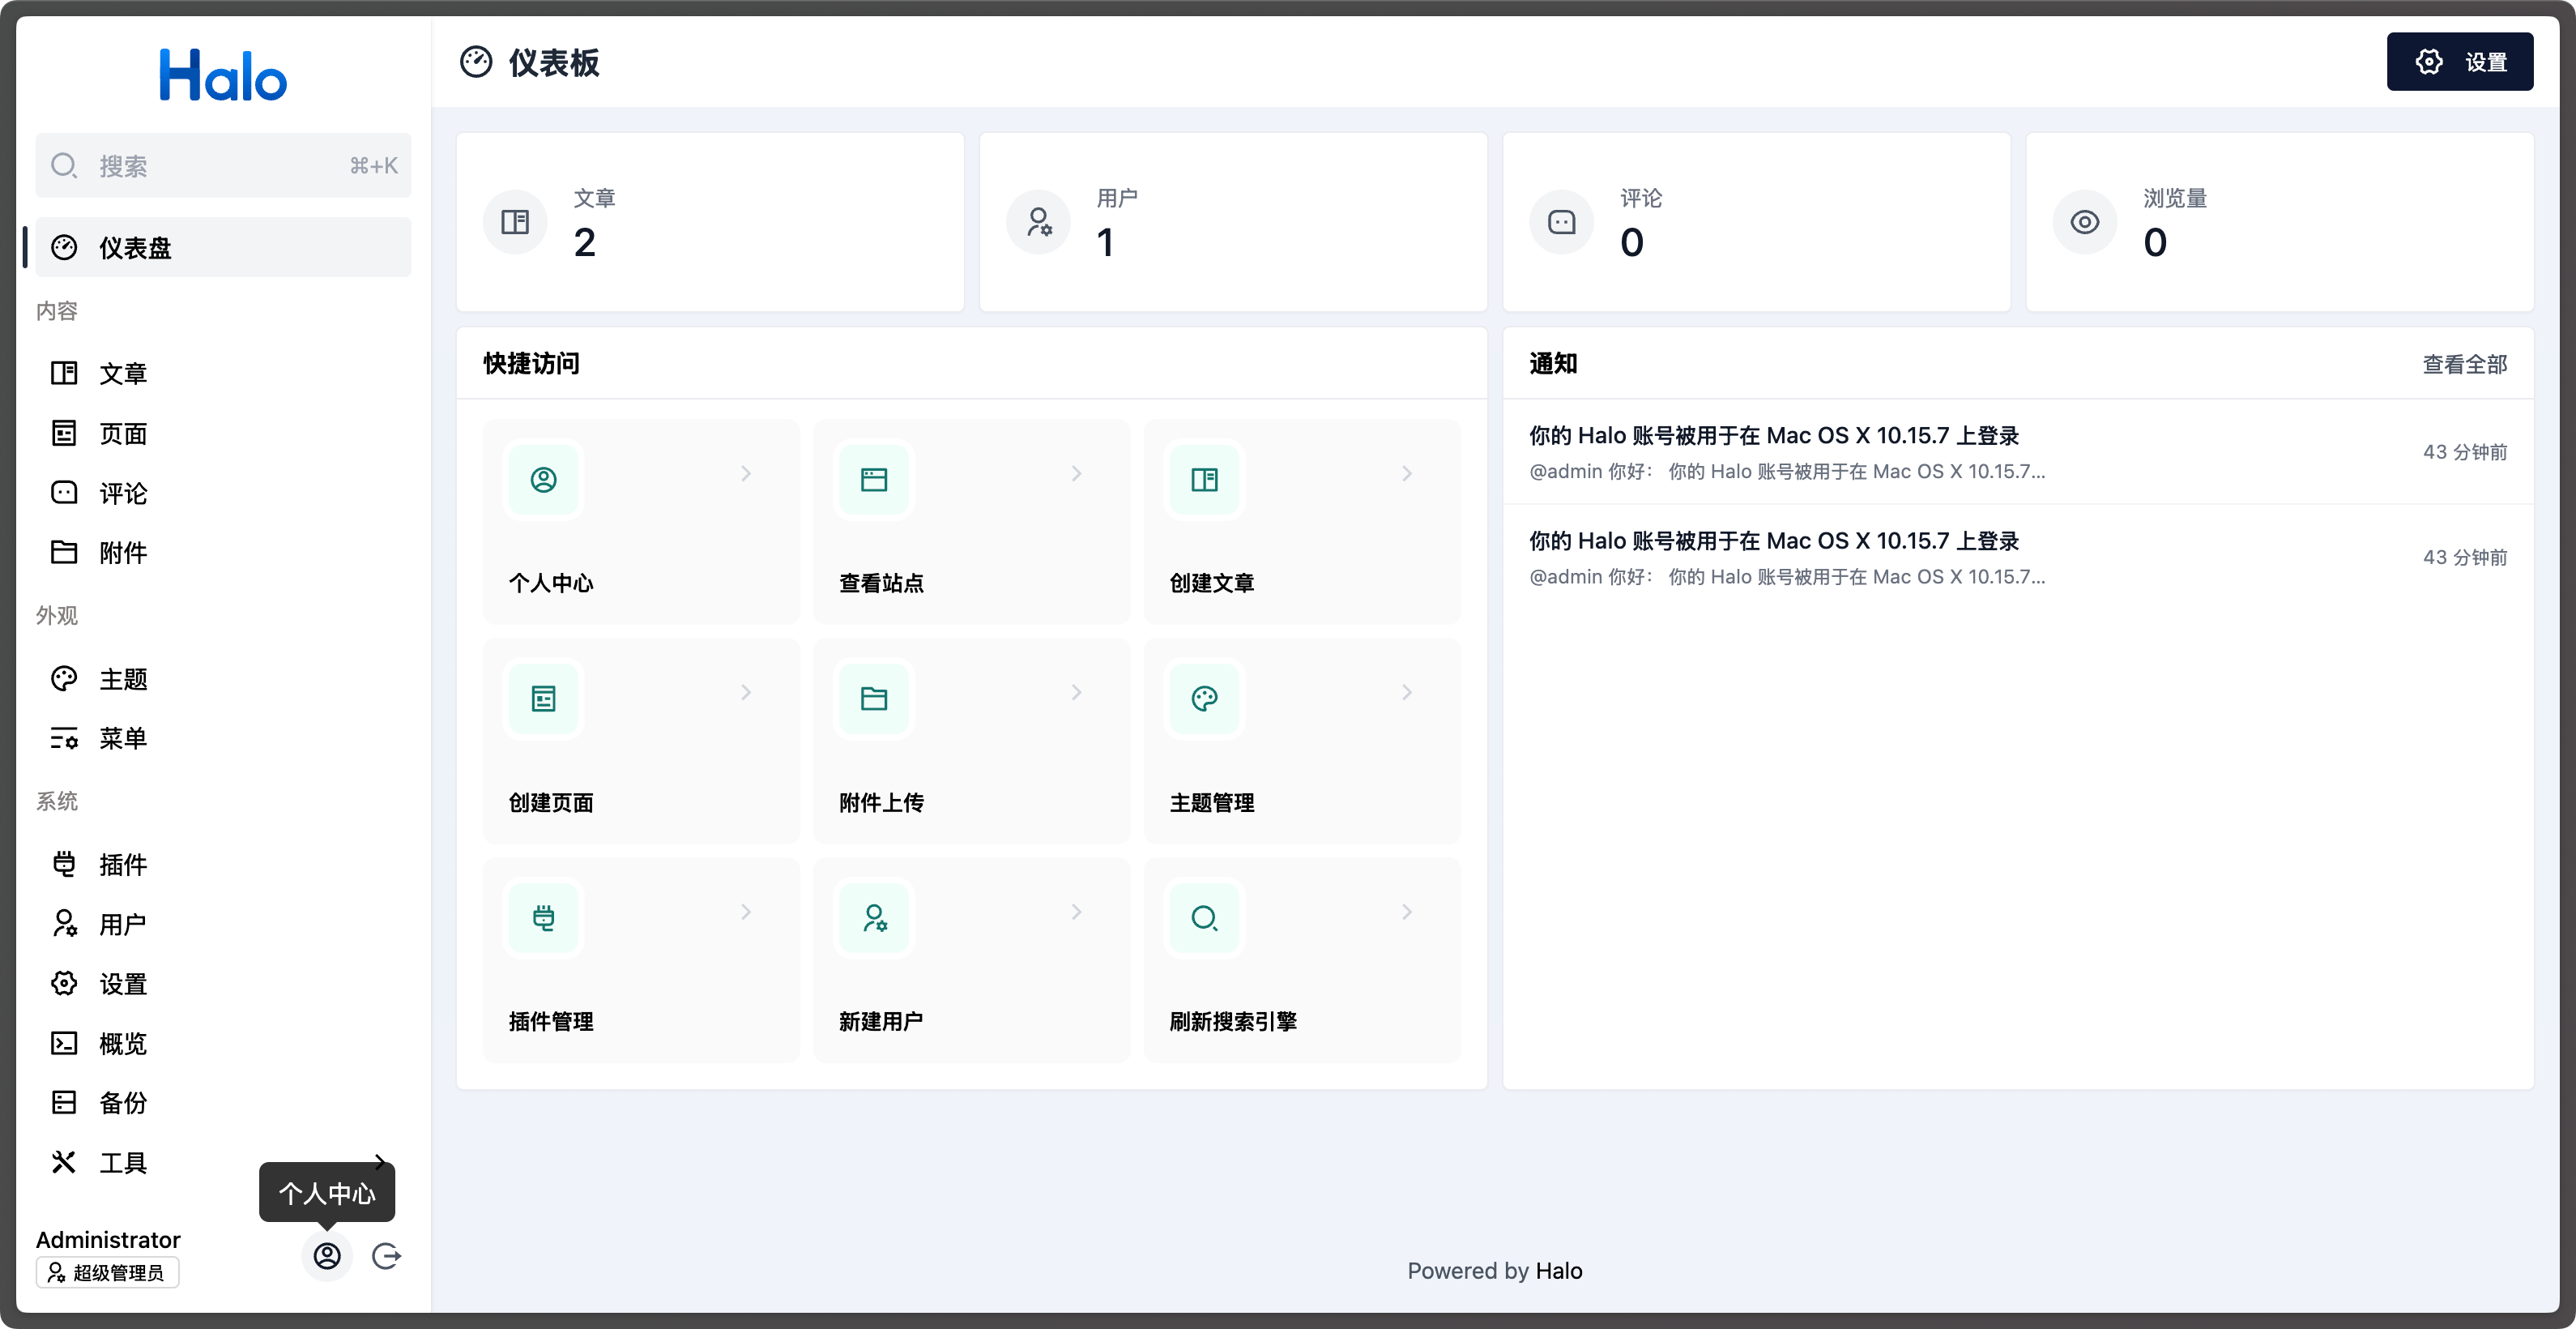Click the refresh search engine magnifier icon
Screen dimensions: 2576x1329
[x=1204, y=918]
